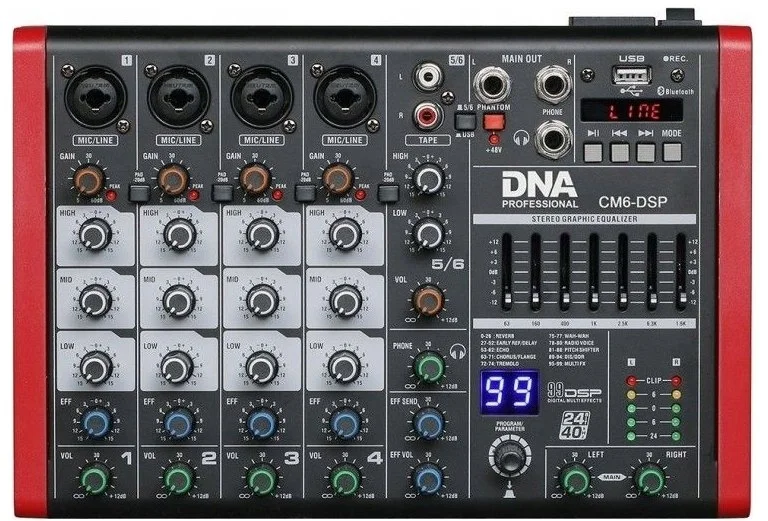
Task: Engage the PAD -20dB switch for channel 3
Action: pyautogui.click(x=305, y=193)
